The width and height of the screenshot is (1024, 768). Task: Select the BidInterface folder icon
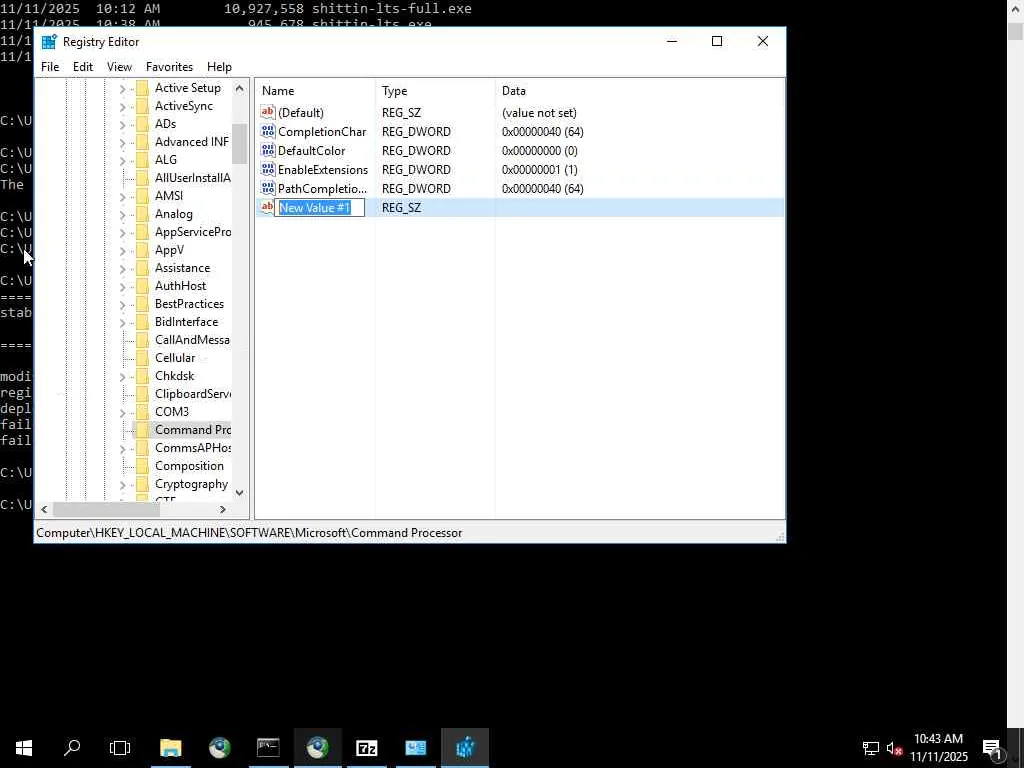coord(142,322)
